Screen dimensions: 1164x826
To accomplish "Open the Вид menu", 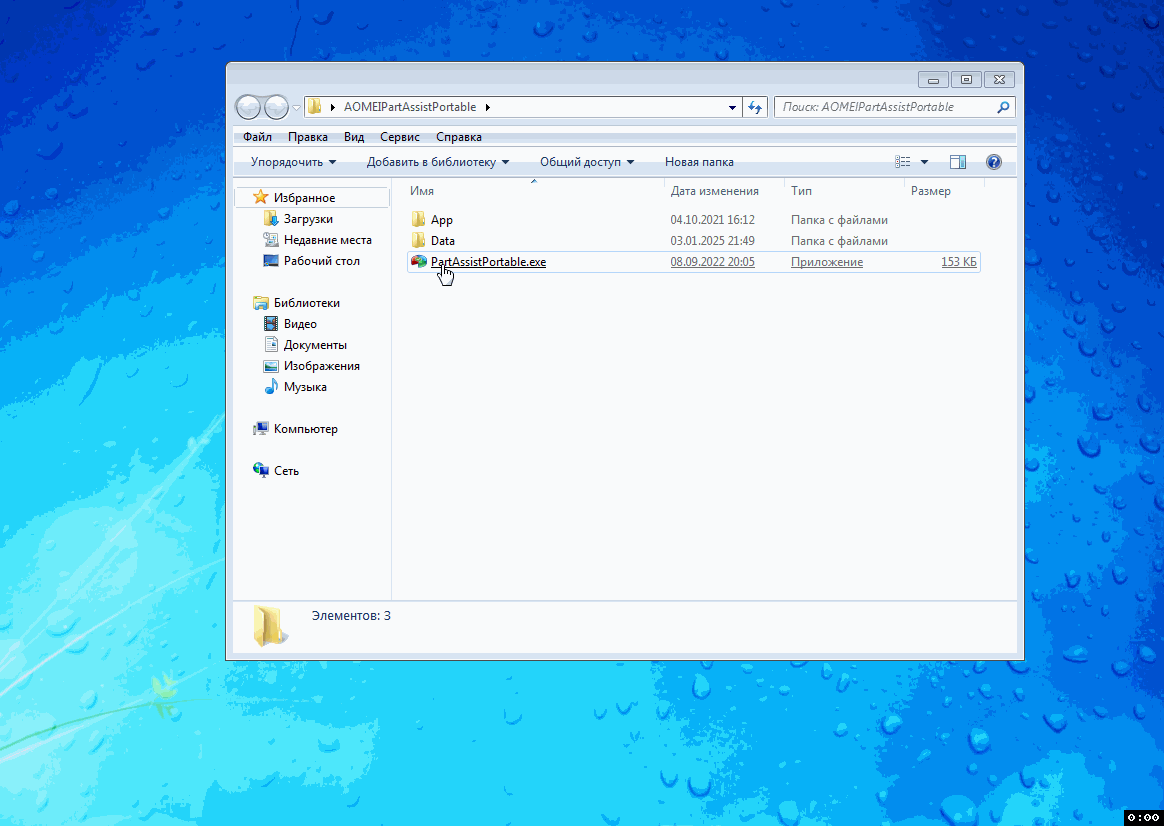I will point(354,137).
